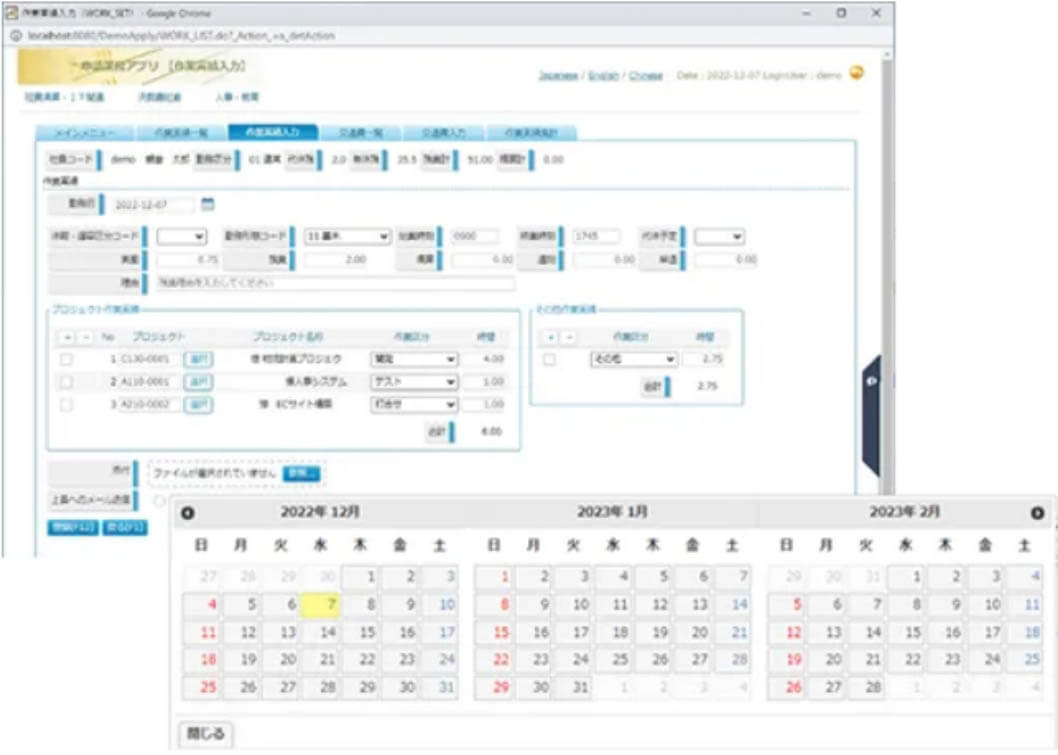Expand the その他 work category dropdown
The width and height of the screenshot is (1058, 755).
tap(634, 359)
